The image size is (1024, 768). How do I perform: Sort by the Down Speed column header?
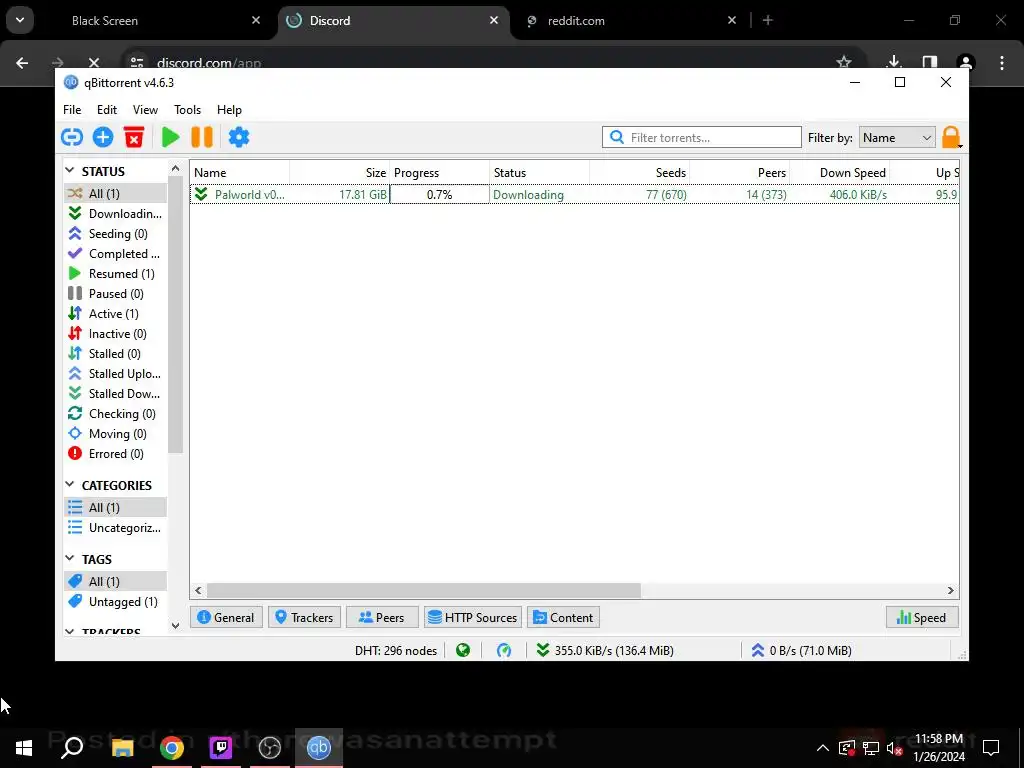click(x=840, y=172)
